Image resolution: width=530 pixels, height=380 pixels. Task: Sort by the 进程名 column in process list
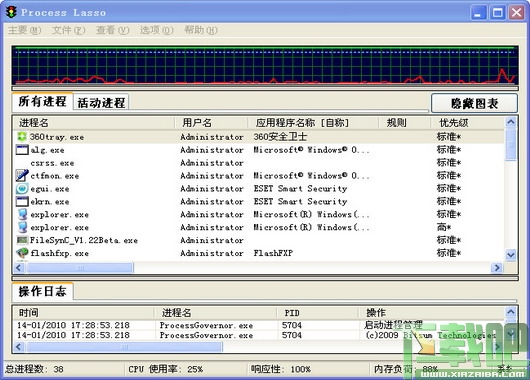point(94,123)
